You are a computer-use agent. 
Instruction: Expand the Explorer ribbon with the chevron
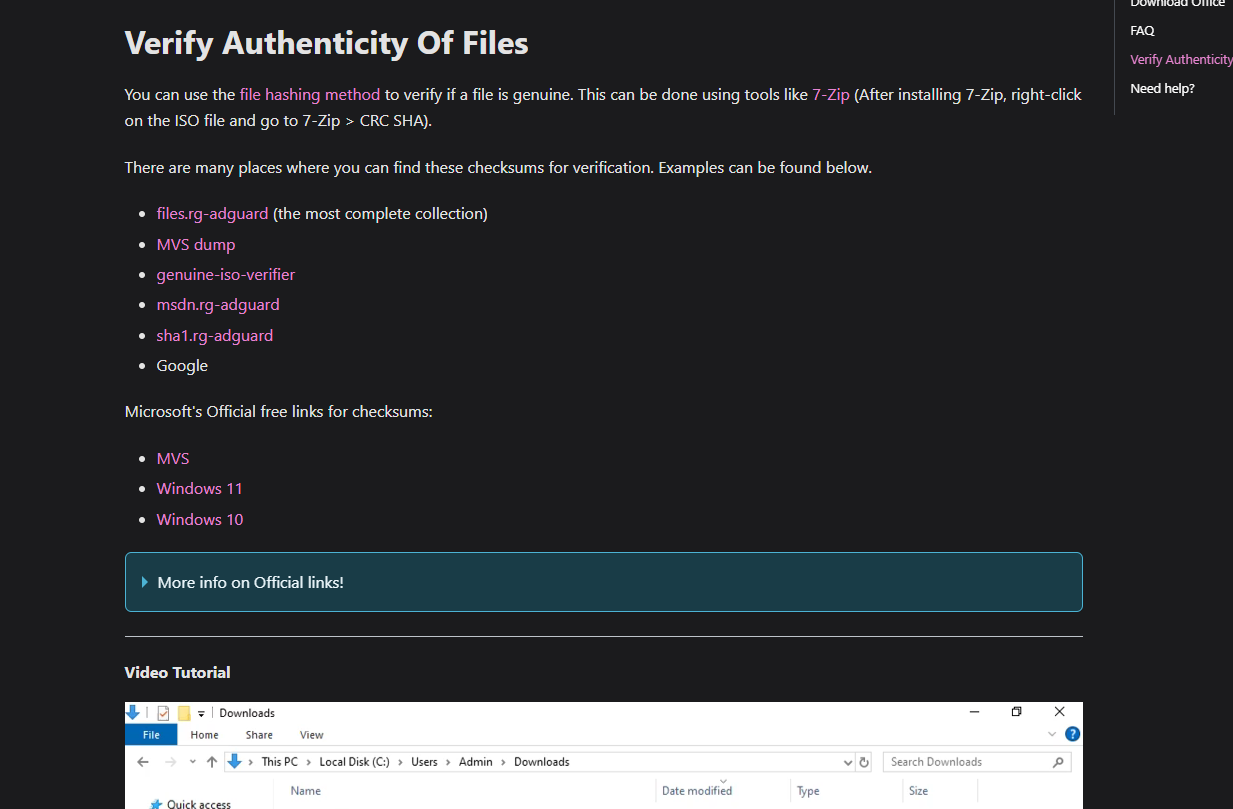coord(1052,734)
